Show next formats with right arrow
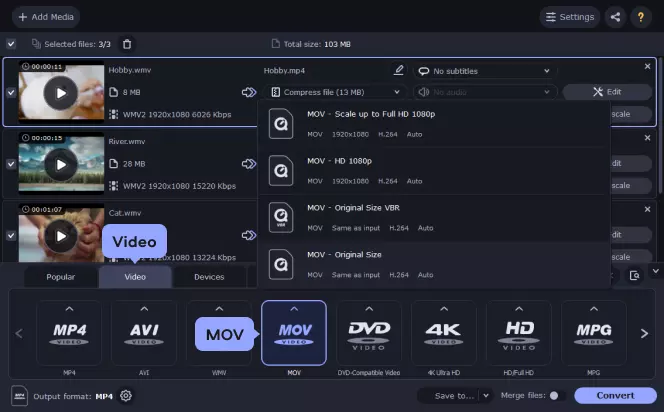Screen dimensions: 664x412 point(644,334)
